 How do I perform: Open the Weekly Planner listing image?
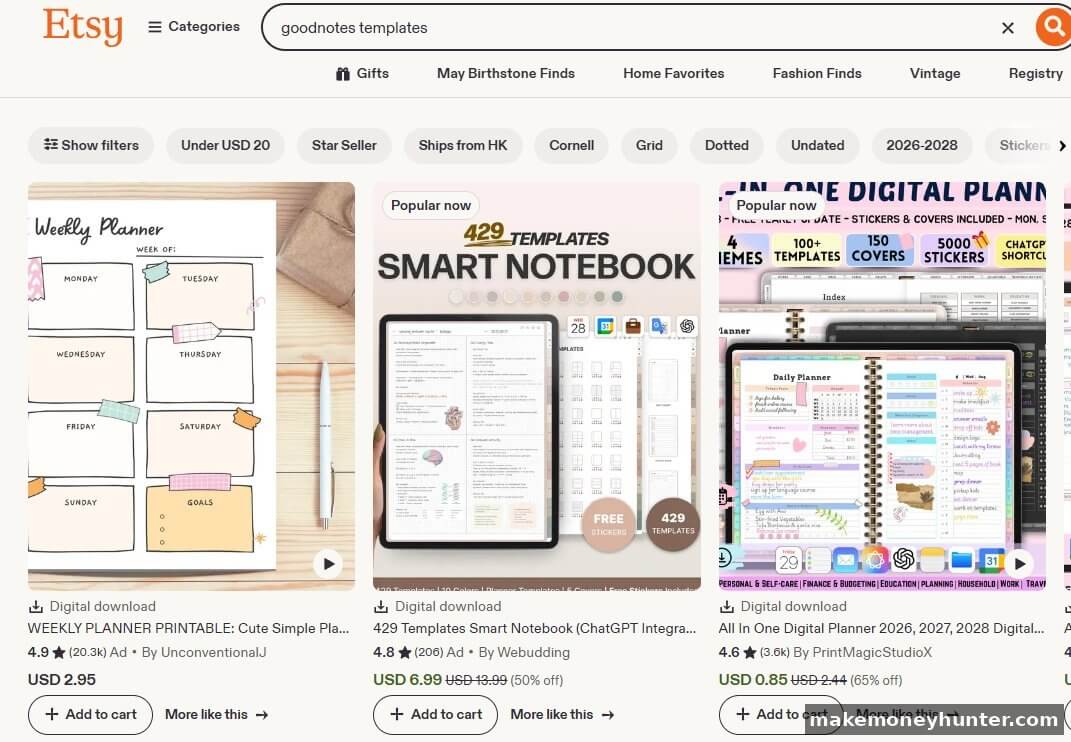tap(191, 386)
